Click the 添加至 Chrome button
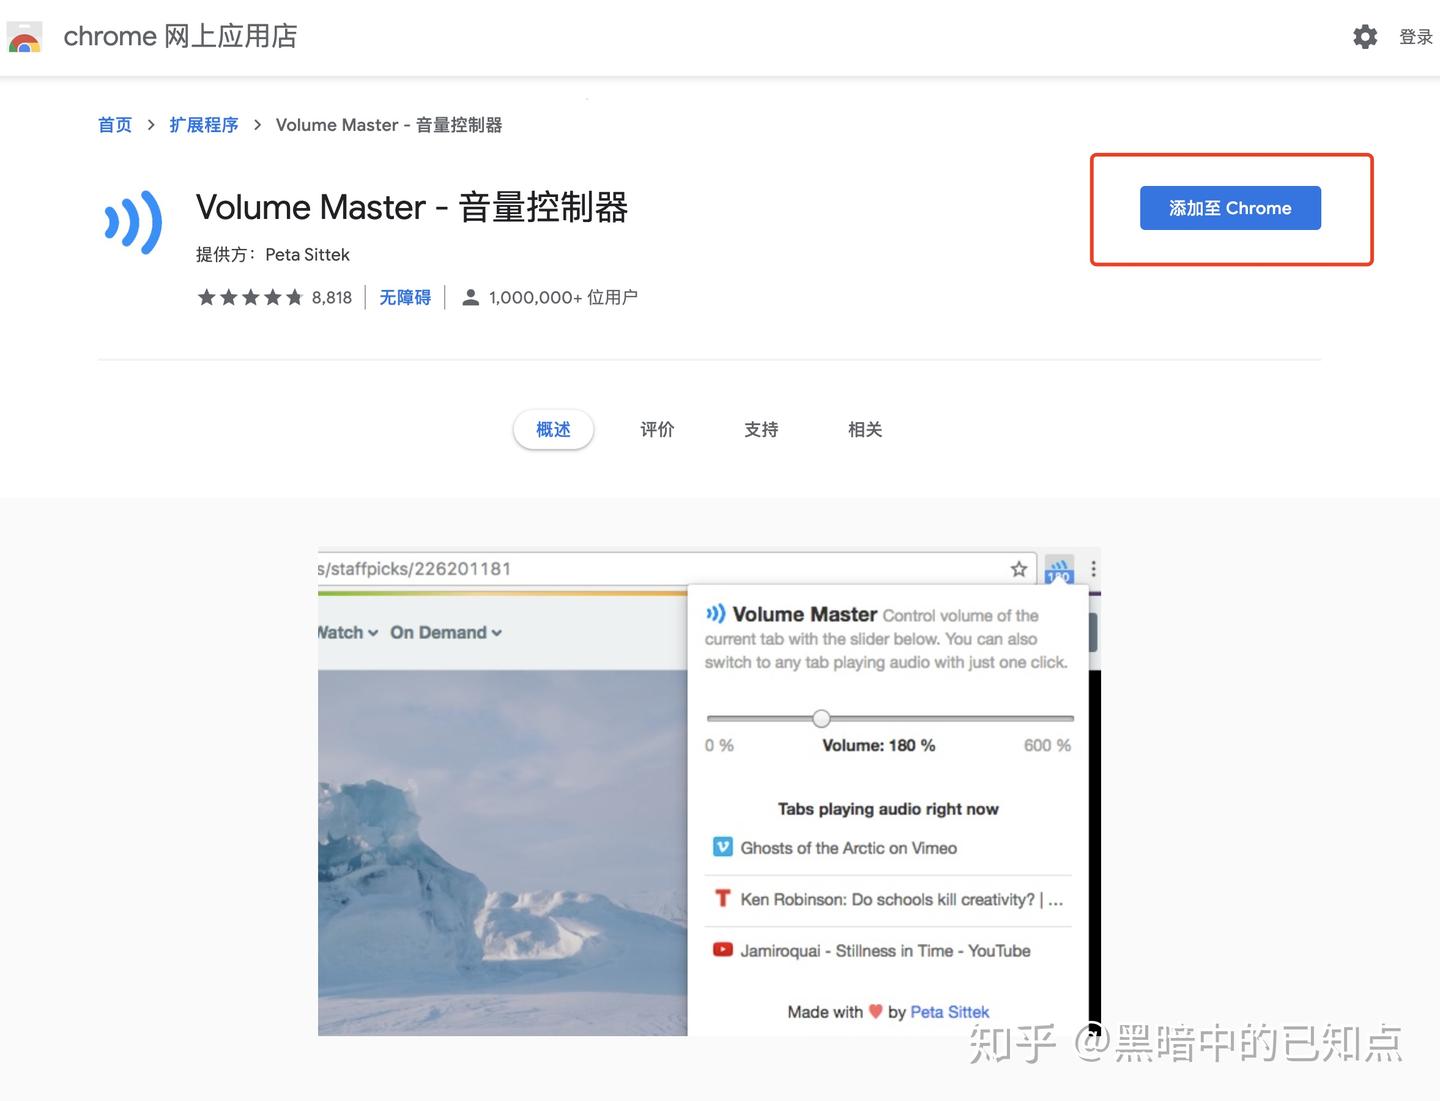Image resolution: width=1440 pixels, height=1101 pixels. click(x=1230, y=208)
